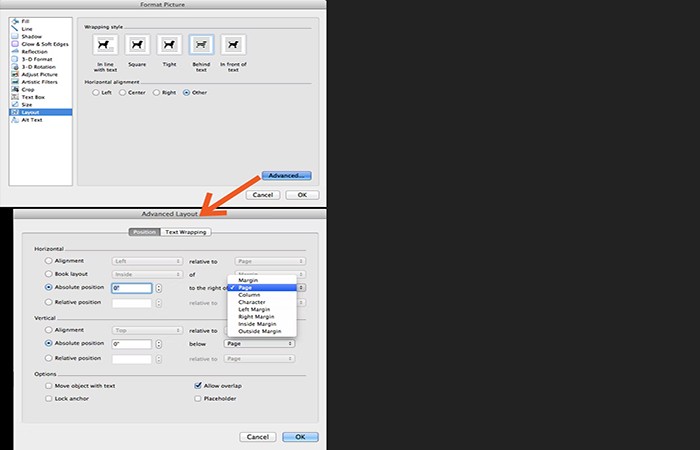Select Left horizontal alignment radio
This screenshot has height=450, width=700.
(96, 92)
